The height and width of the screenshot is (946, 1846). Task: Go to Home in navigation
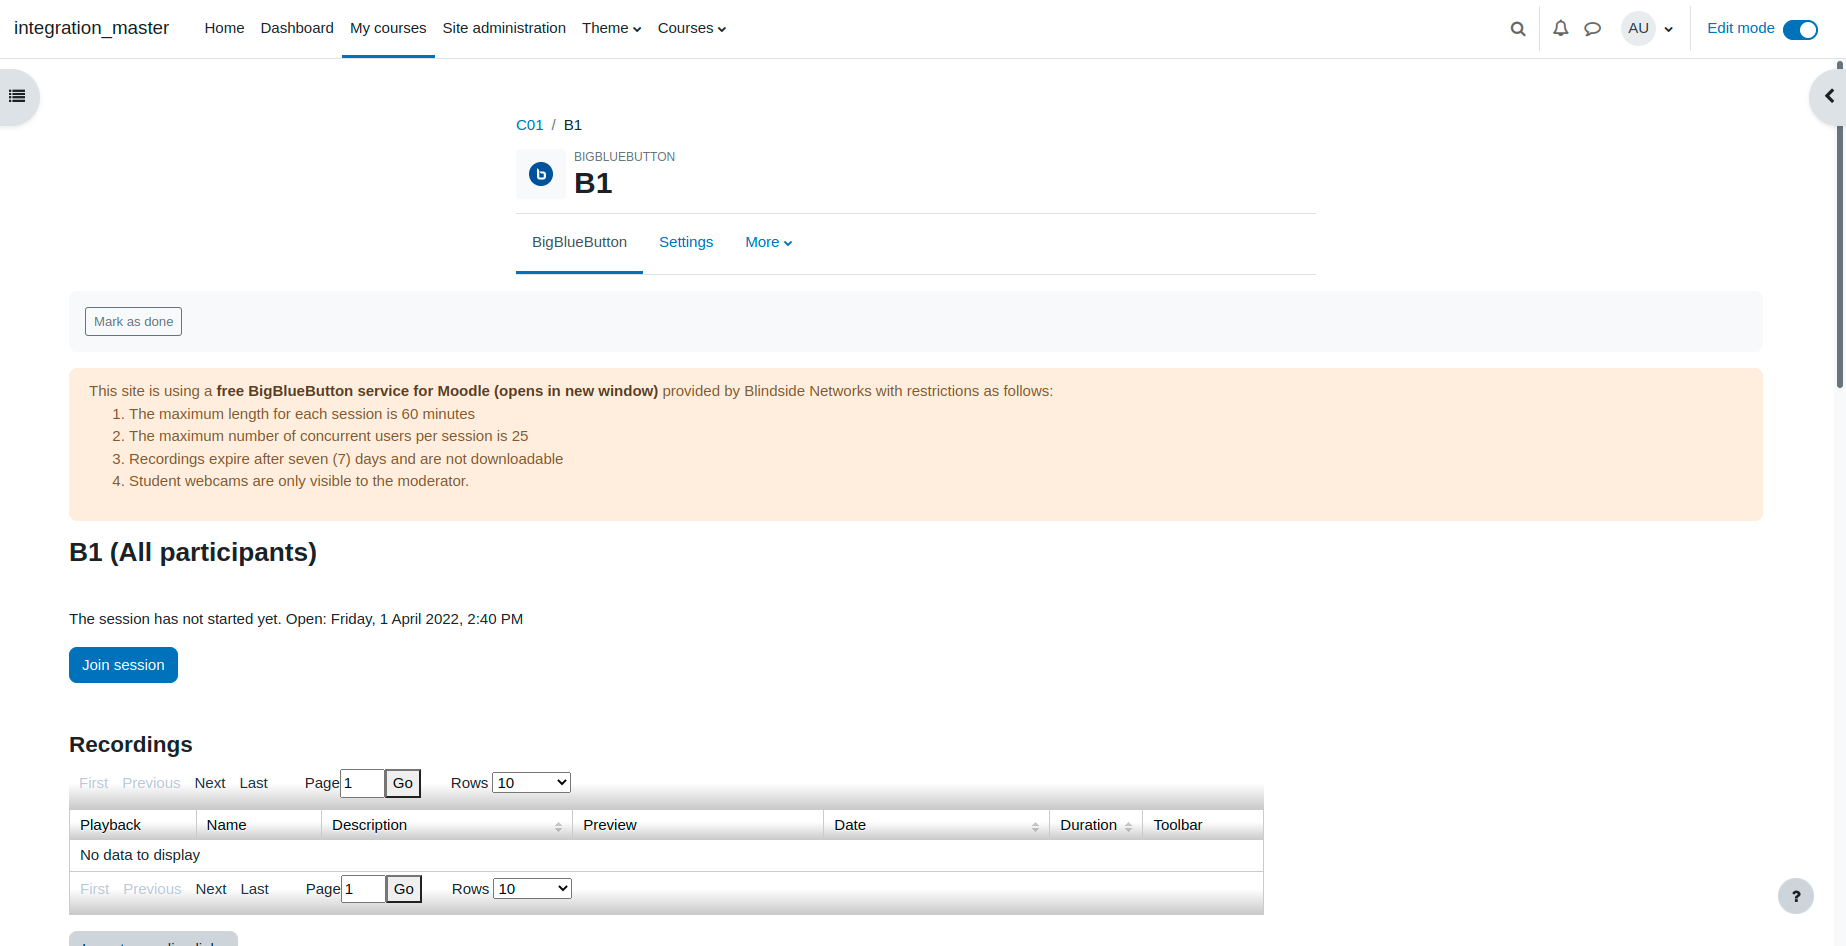coord(224,29)
